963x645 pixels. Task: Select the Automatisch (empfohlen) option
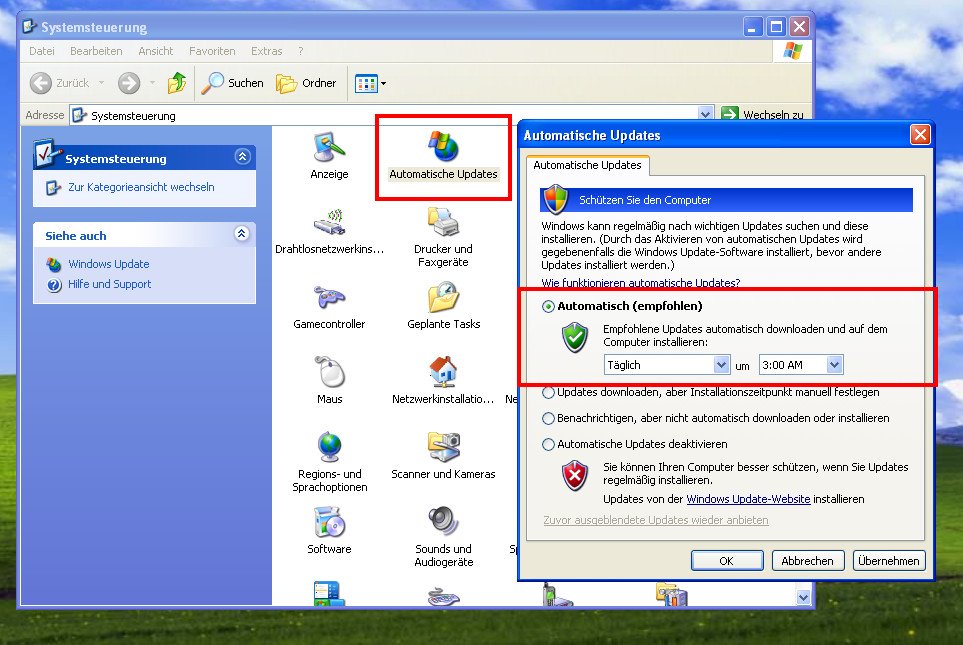tap(548, 306)
